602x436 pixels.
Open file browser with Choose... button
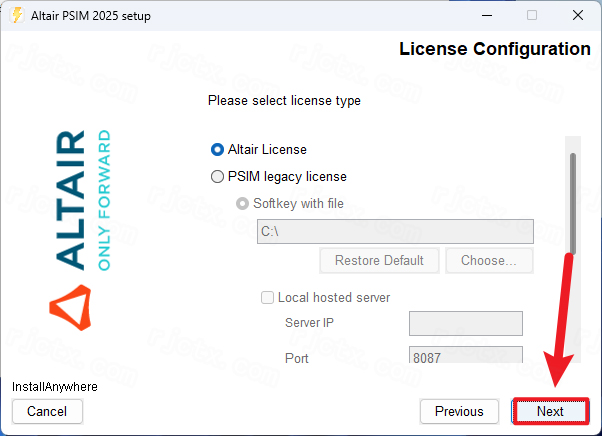coord(489,261)
